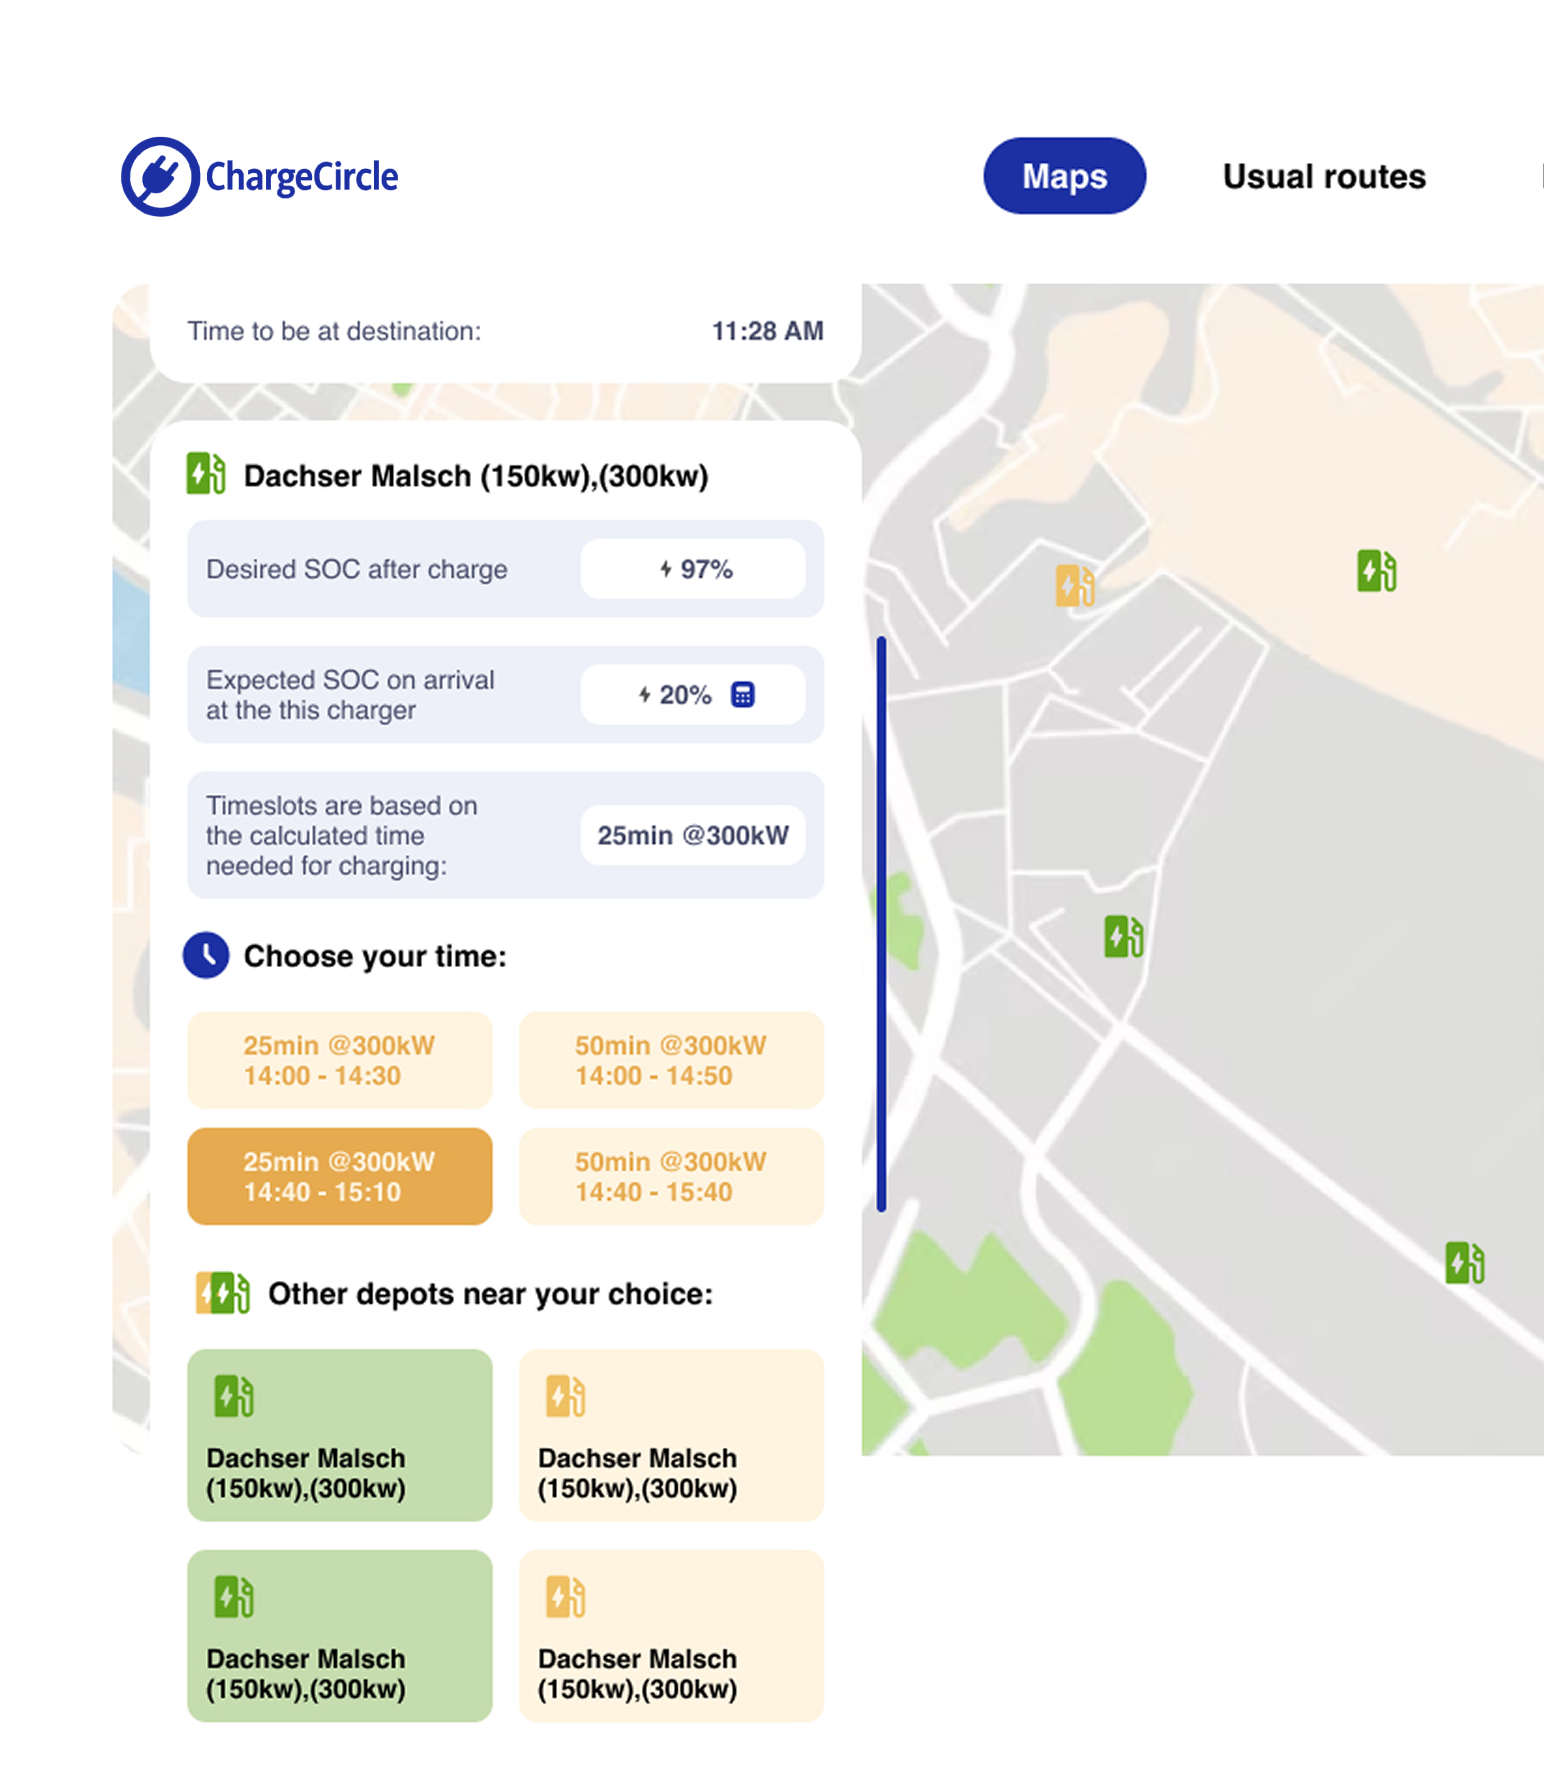This screenshot has height=1784, width=1544.
Task: Click the ChargeCircle brand name text
Action: coord(301,177)
